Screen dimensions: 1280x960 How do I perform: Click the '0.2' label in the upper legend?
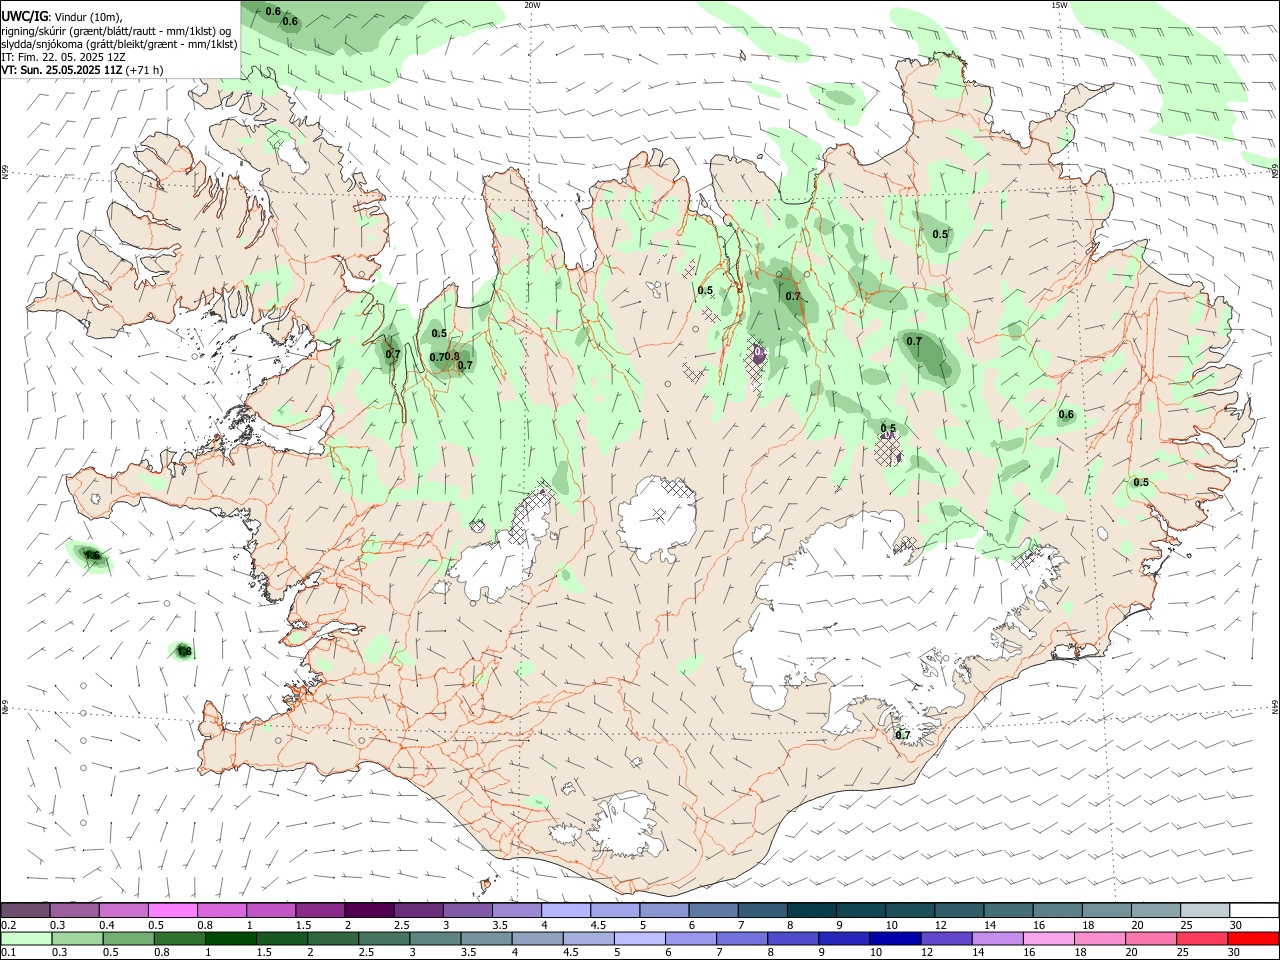pyautogui.click(x=9, y=925)
